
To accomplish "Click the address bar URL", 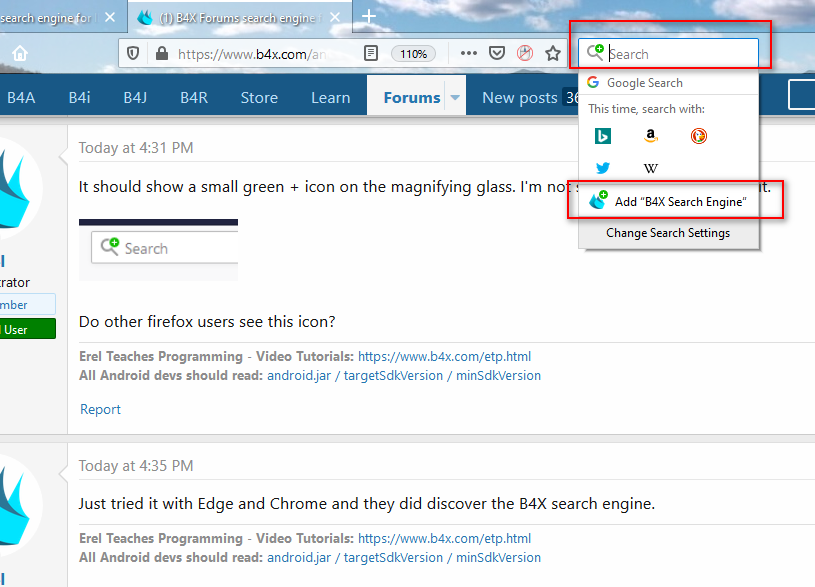I will point(252,54).
